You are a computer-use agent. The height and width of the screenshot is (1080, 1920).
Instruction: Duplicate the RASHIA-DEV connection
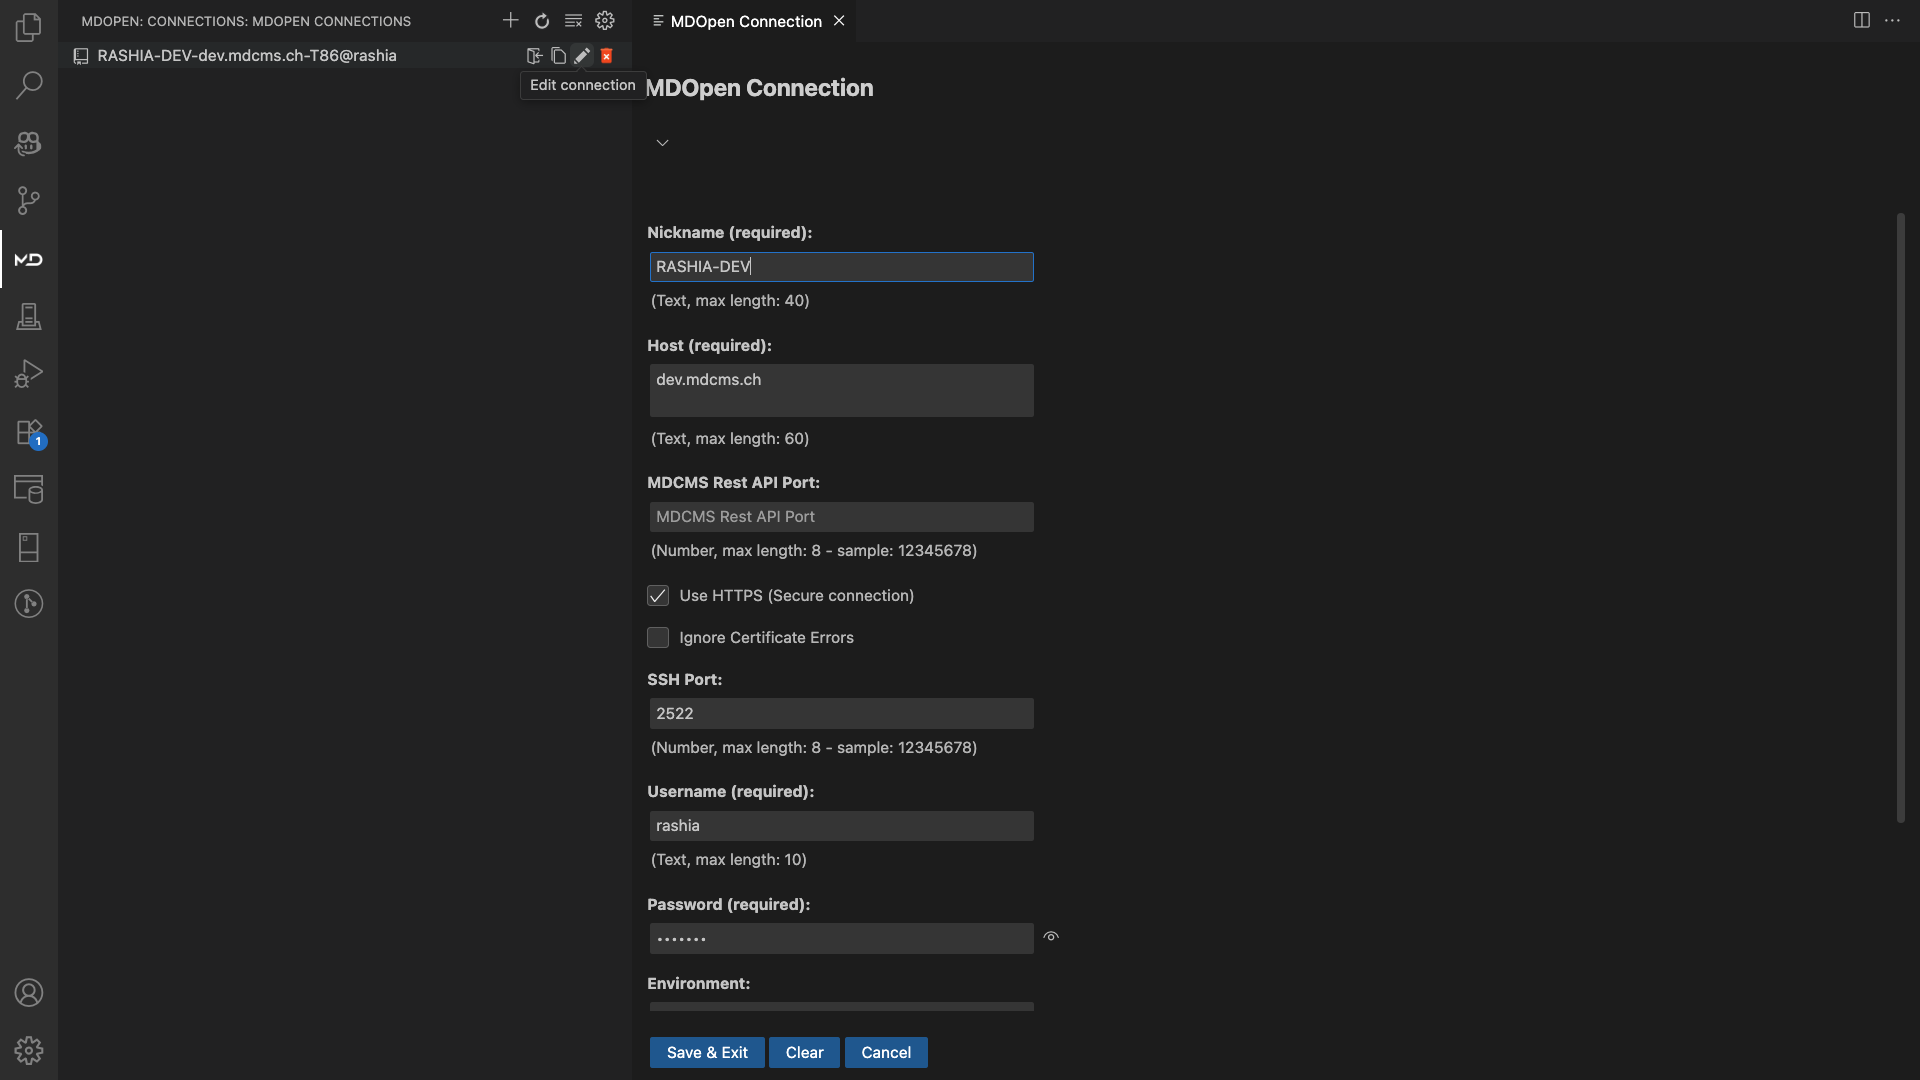tap(558, 56)
